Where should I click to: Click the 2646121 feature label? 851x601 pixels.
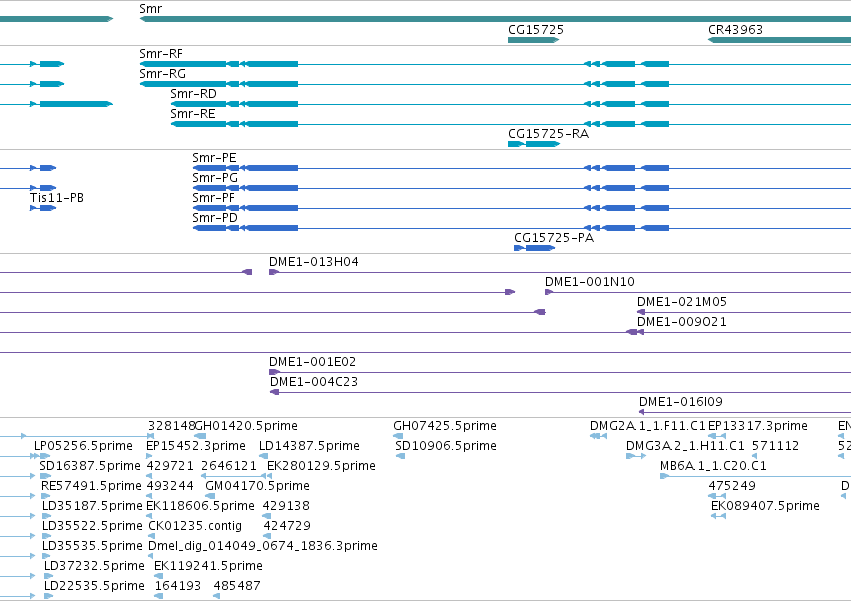[228, 466]
